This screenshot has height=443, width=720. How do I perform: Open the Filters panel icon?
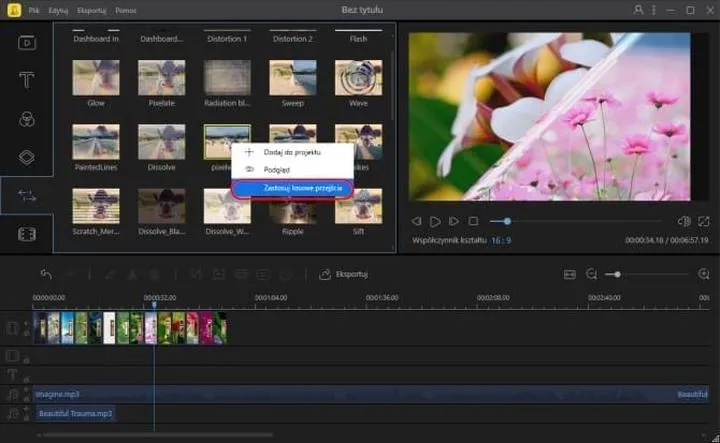[x=27, y=120]
